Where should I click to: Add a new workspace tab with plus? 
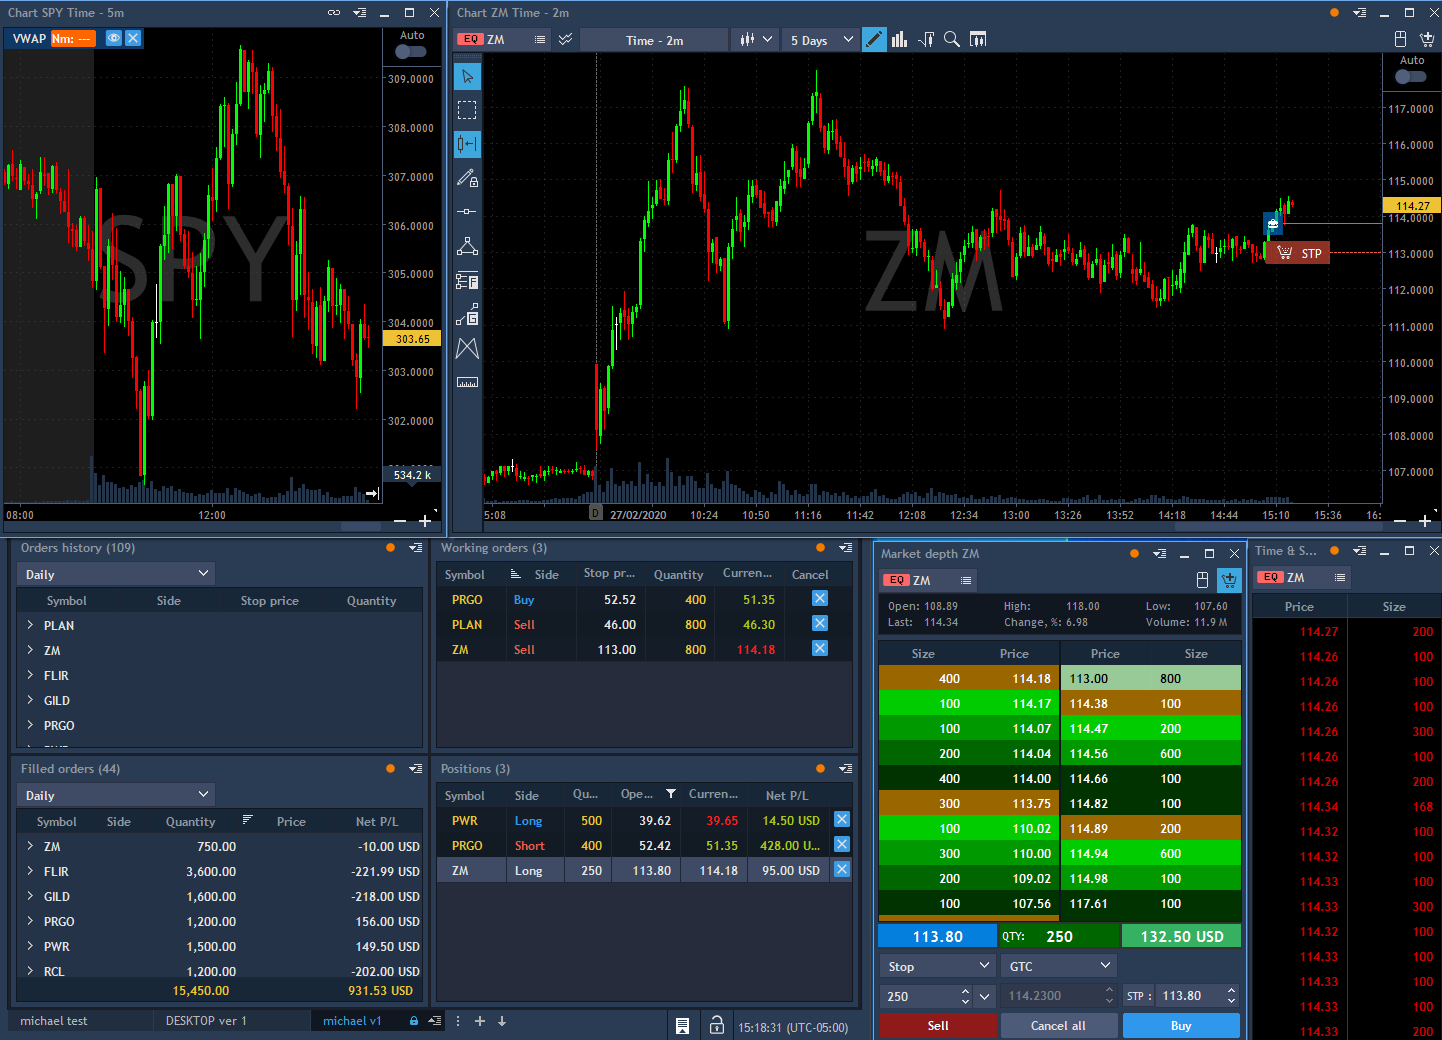coord(480,1021)
